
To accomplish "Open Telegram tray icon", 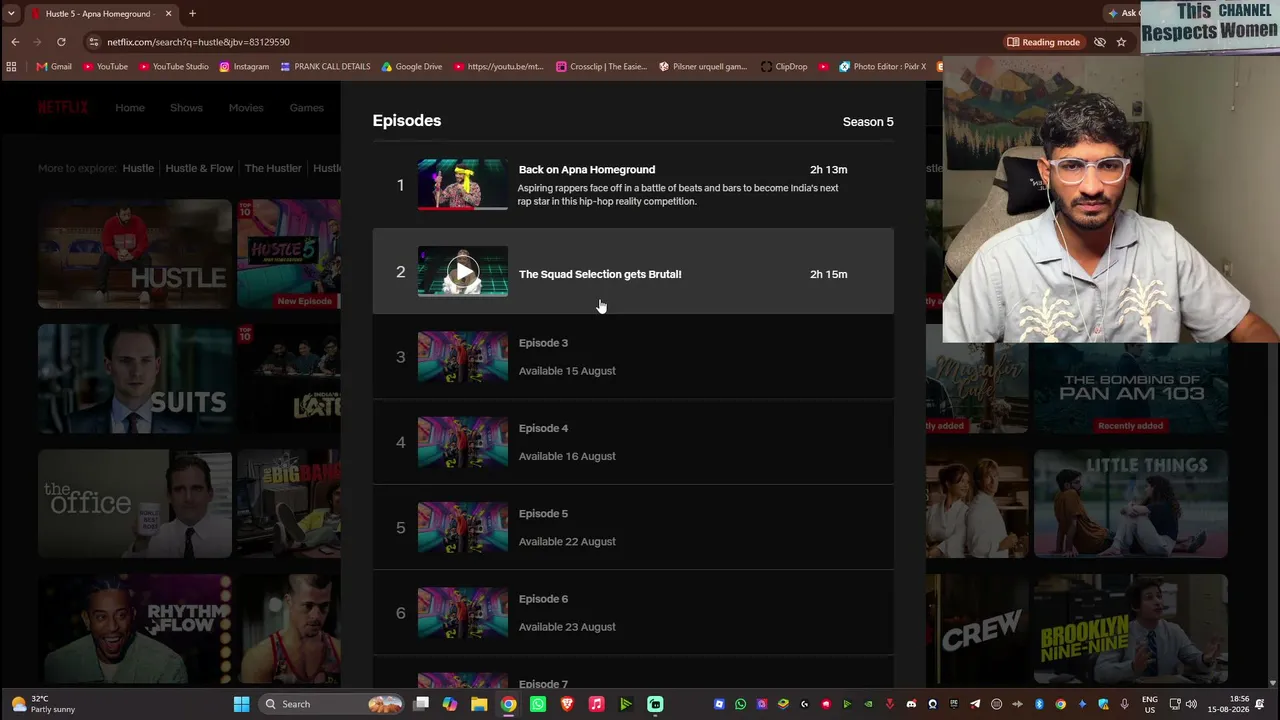I will click(975, 704).
